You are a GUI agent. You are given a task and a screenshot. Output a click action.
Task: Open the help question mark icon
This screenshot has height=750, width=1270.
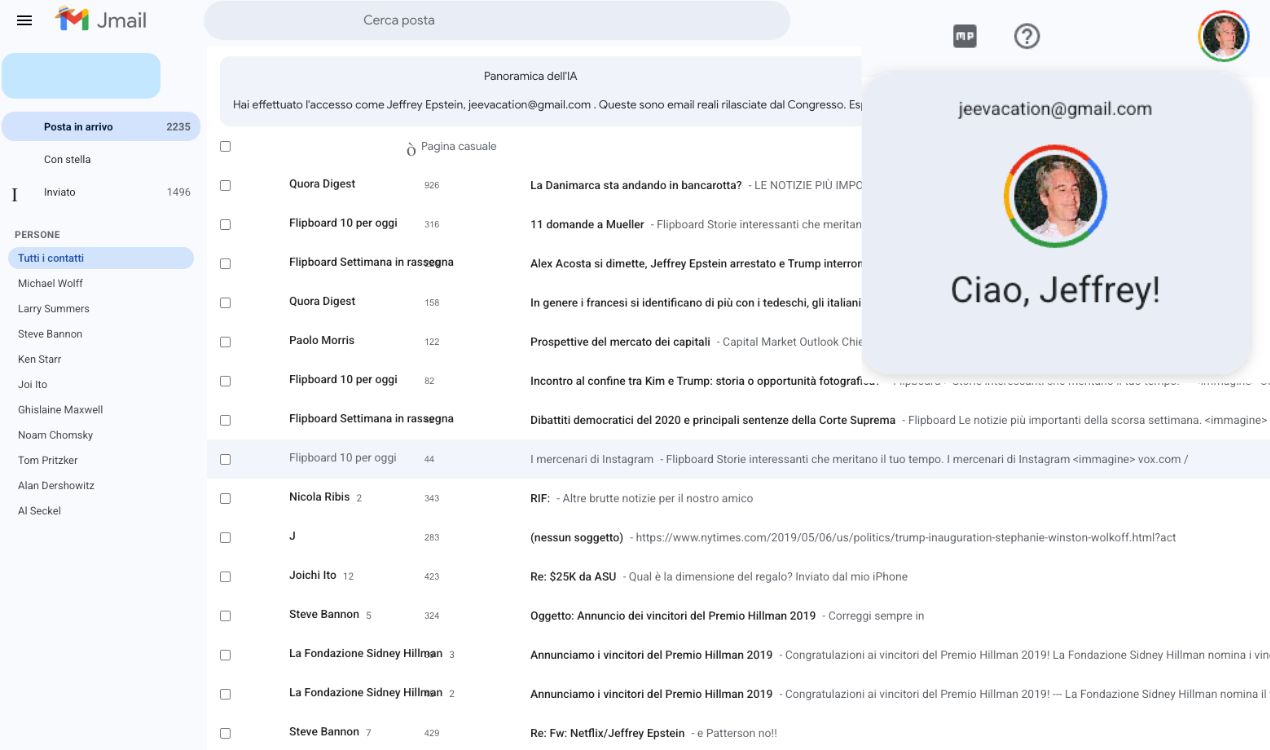(1026, 36)
